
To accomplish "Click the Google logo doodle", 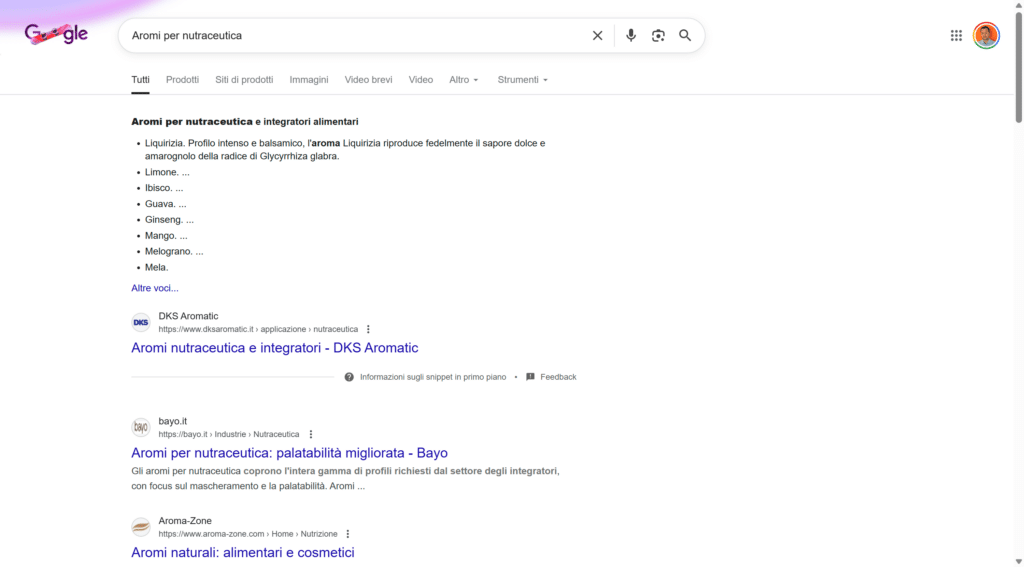I will pyautogui.click(x=56, y=34).
